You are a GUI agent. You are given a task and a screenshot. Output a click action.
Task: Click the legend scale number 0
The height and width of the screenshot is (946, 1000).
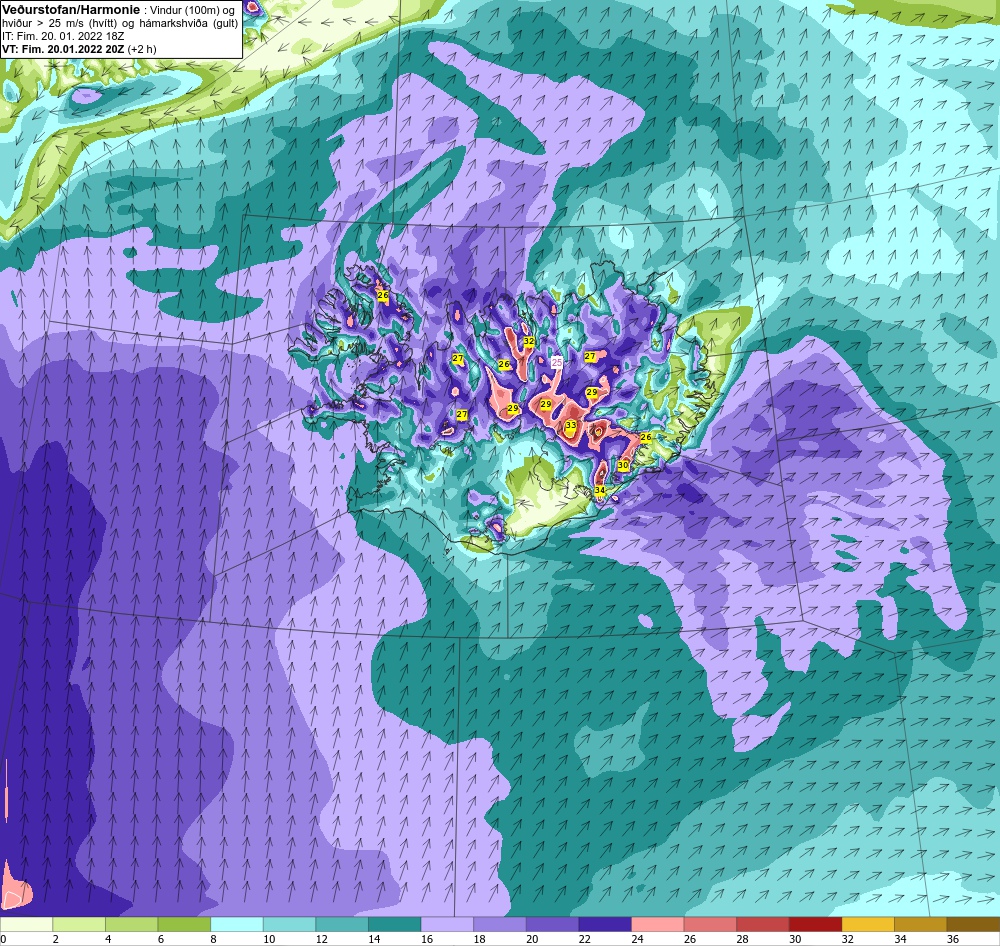(3, 939)
